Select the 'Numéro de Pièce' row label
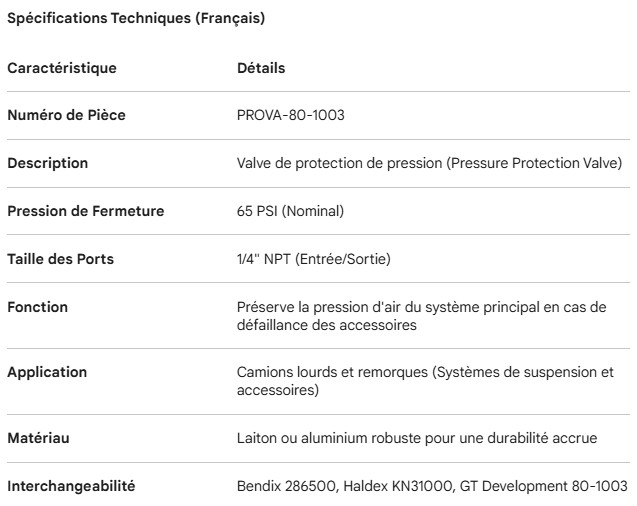This screenshot has width=637, height=506. click(x=66, y=115)
